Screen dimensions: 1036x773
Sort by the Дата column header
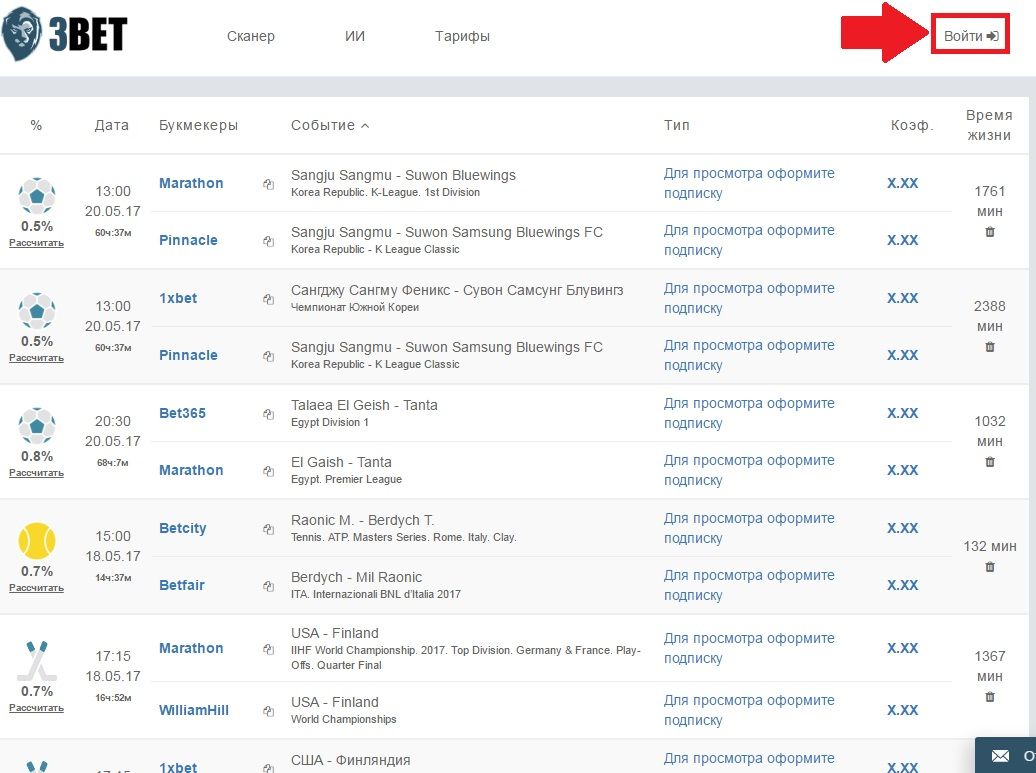pos(112,125)
